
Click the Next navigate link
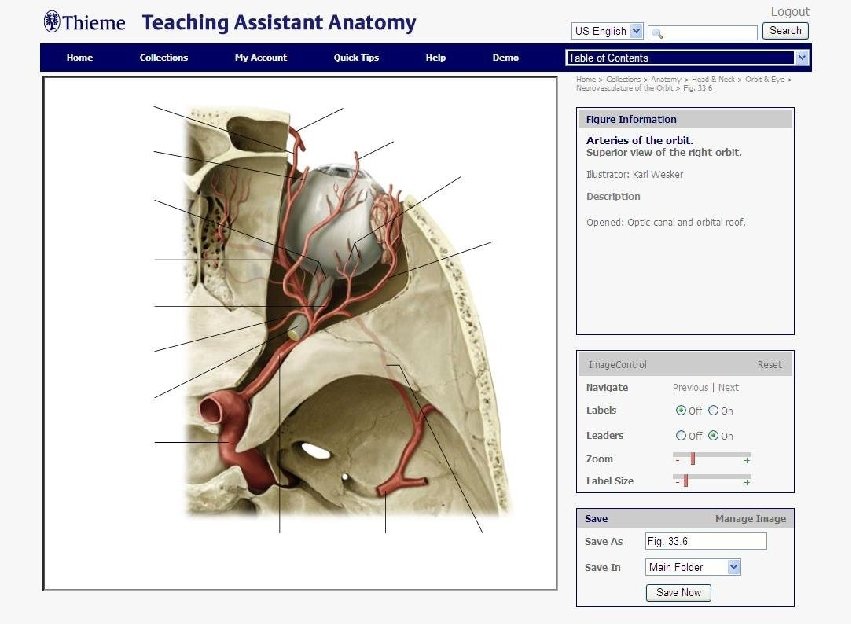click(x=728, y=387)
